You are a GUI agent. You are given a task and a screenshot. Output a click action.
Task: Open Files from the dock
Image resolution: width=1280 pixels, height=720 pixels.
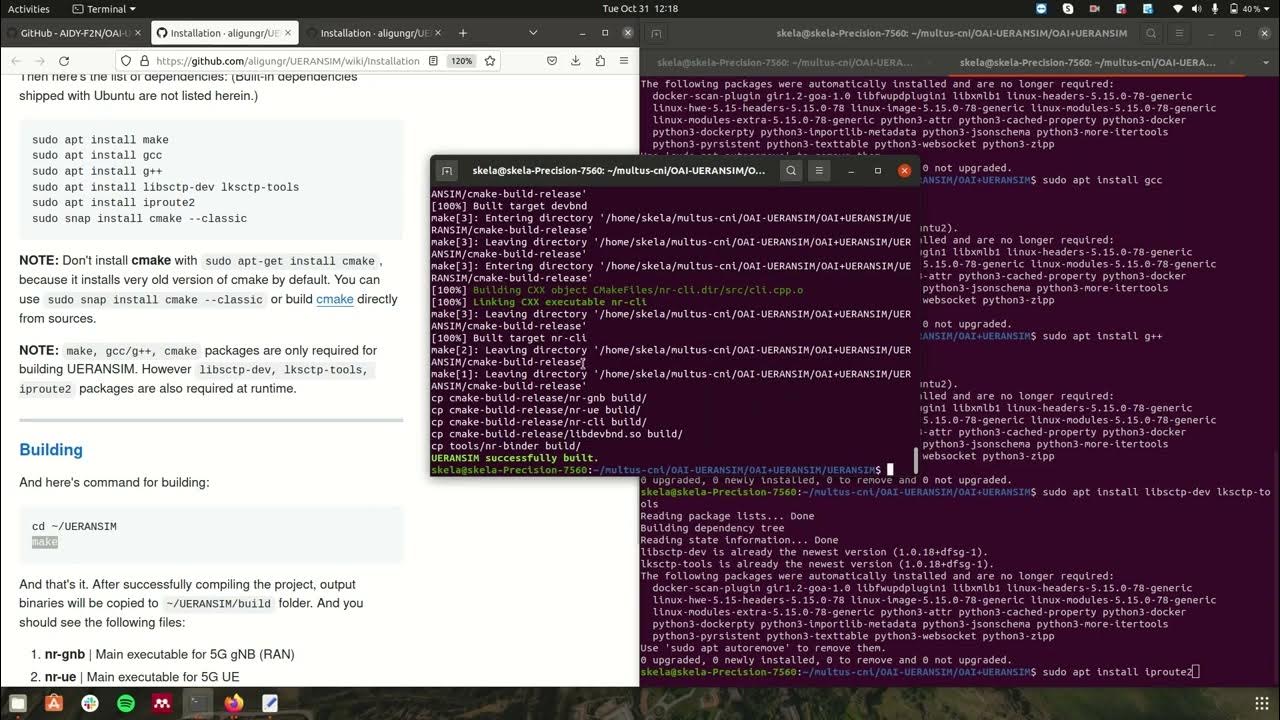17,703
